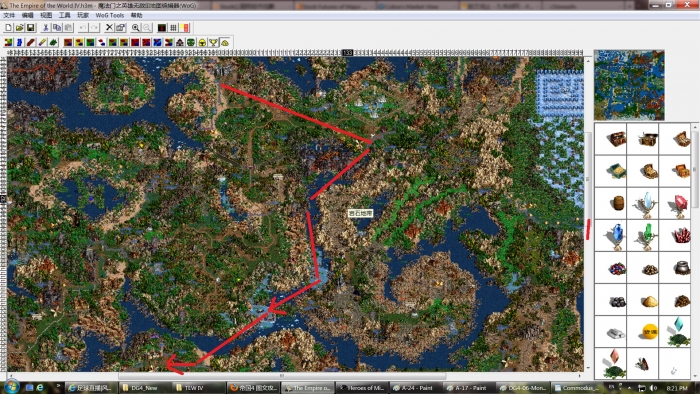This screenshot has width=700, height=394.
Task: Zoom in with the magnifier icon
Action: pos(135,28)
